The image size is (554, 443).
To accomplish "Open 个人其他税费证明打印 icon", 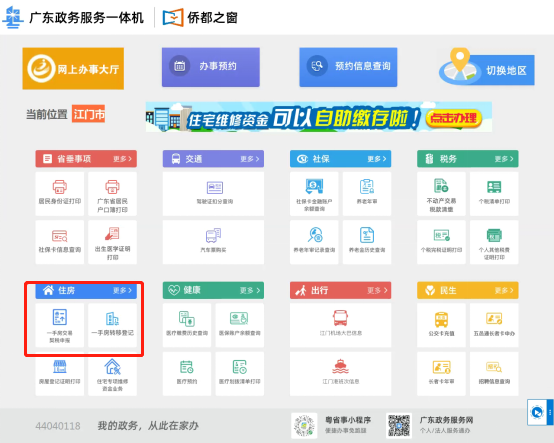I will 494,235.
